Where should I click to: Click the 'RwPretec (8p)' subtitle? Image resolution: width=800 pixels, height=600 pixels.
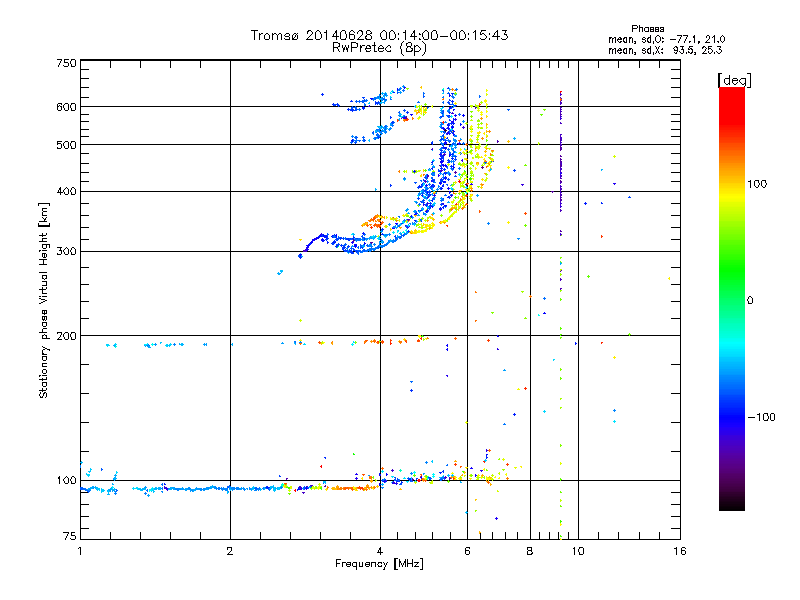[x=379, y=48]
